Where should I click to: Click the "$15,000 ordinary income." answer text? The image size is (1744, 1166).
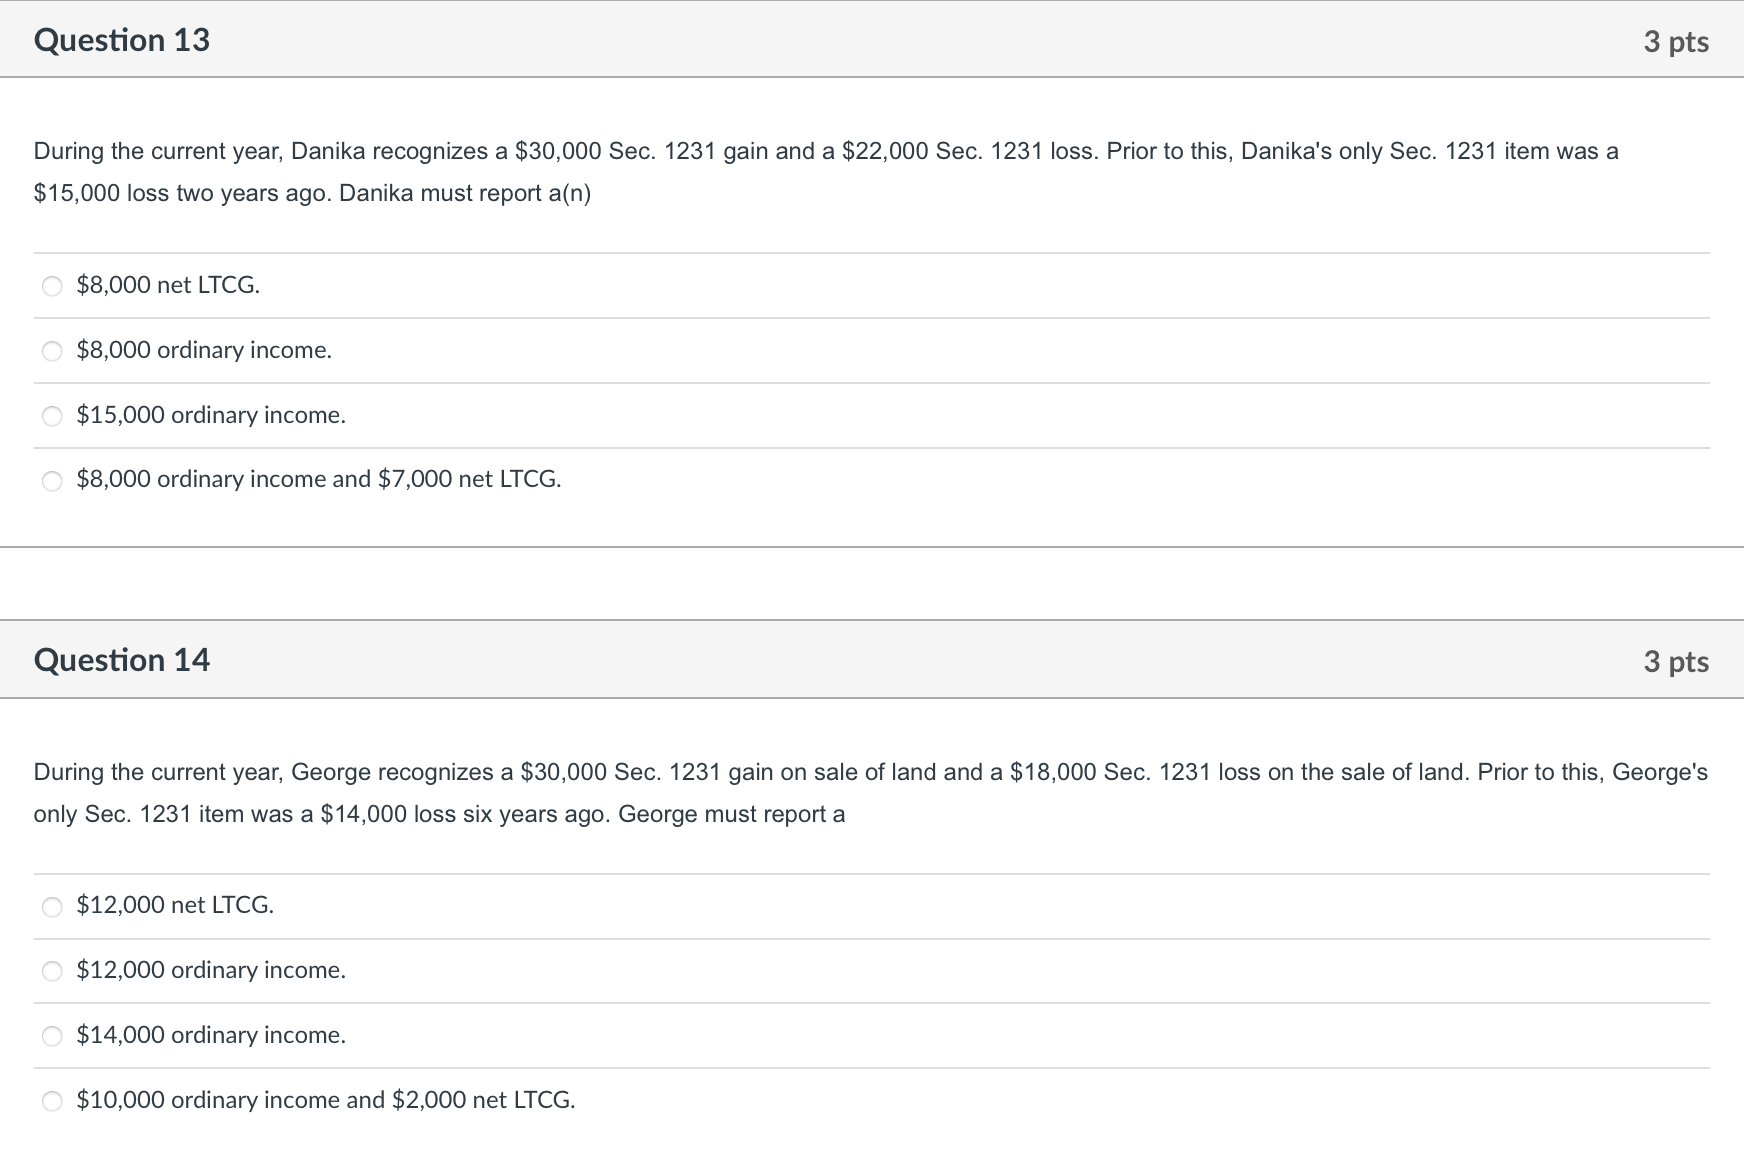click(211, 415)
